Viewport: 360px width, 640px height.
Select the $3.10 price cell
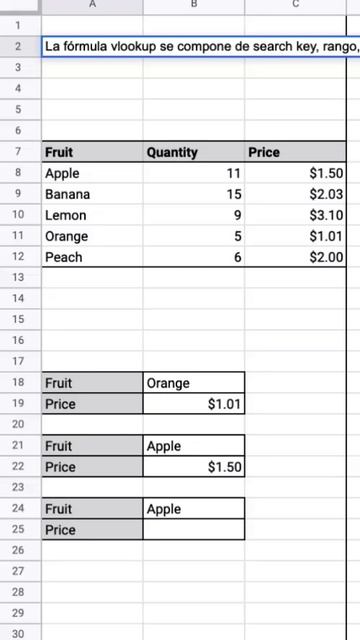295,215
